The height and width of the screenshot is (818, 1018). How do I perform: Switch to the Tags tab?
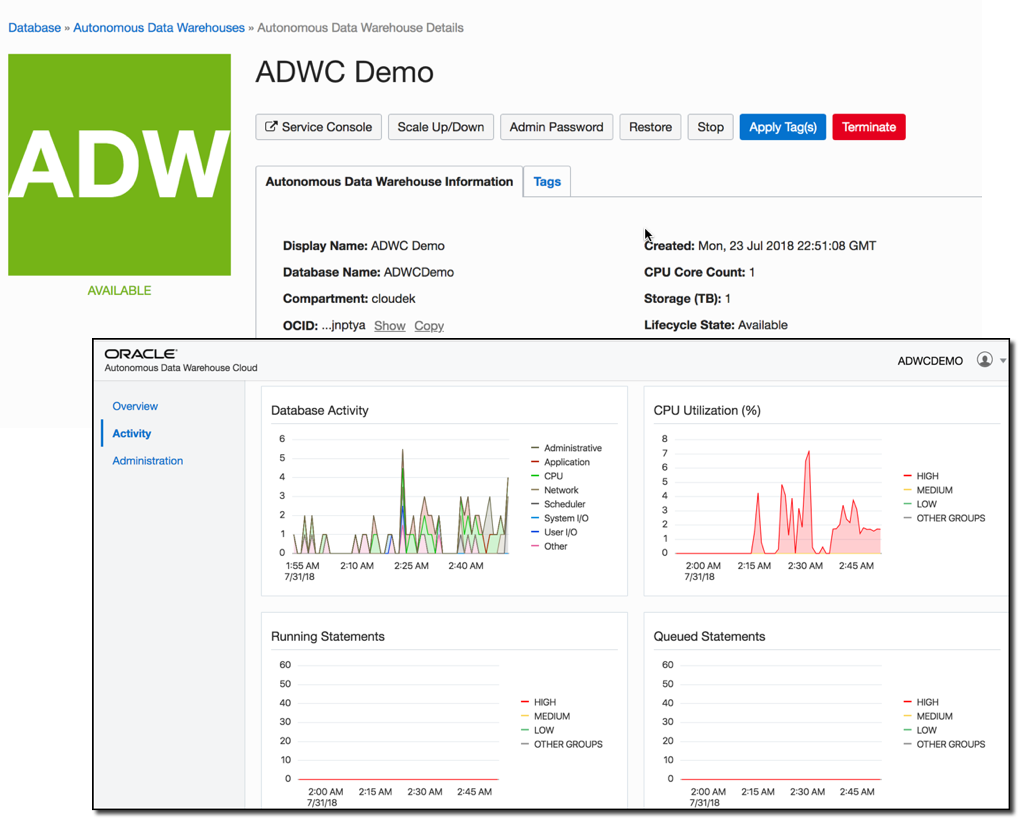tap(547, 181)
